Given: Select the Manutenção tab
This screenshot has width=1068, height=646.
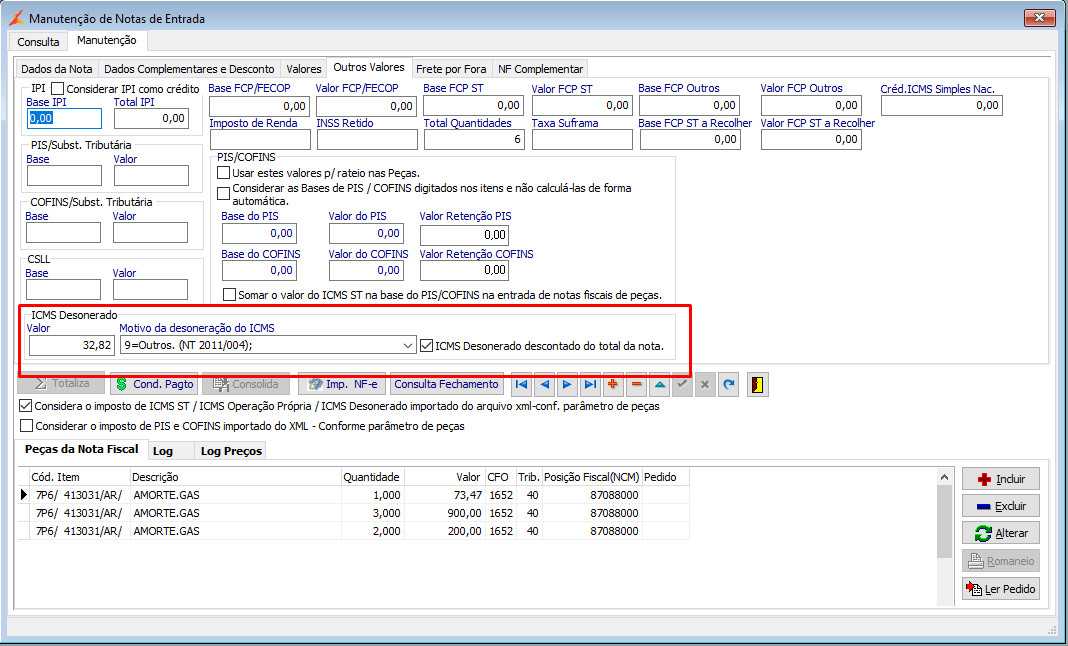Looking at the screenshot, I should (106, 40).
